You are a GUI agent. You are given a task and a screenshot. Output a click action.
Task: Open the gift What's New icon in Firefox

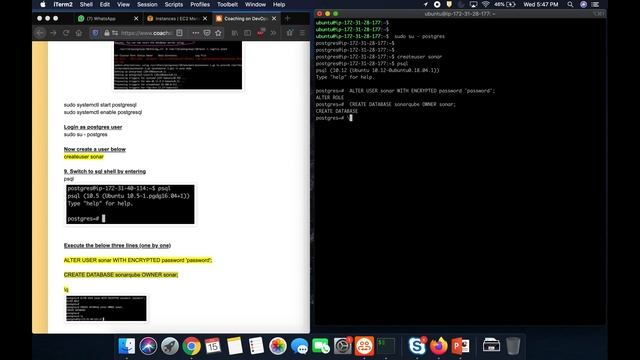pos(289,33)
